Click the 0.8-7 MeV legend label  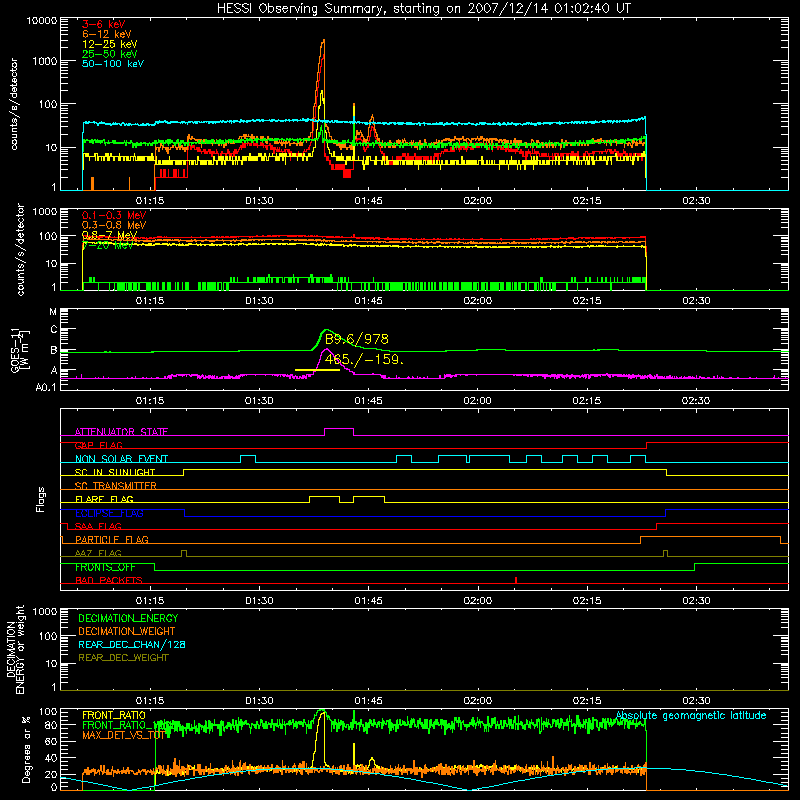[x=109, y=235]
